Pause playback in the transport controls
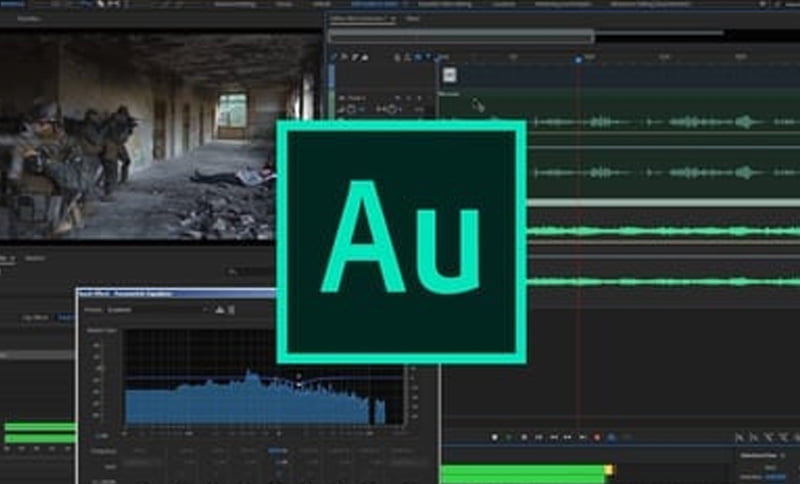Viewport: 800px width, 484px height. click(524, 437)
